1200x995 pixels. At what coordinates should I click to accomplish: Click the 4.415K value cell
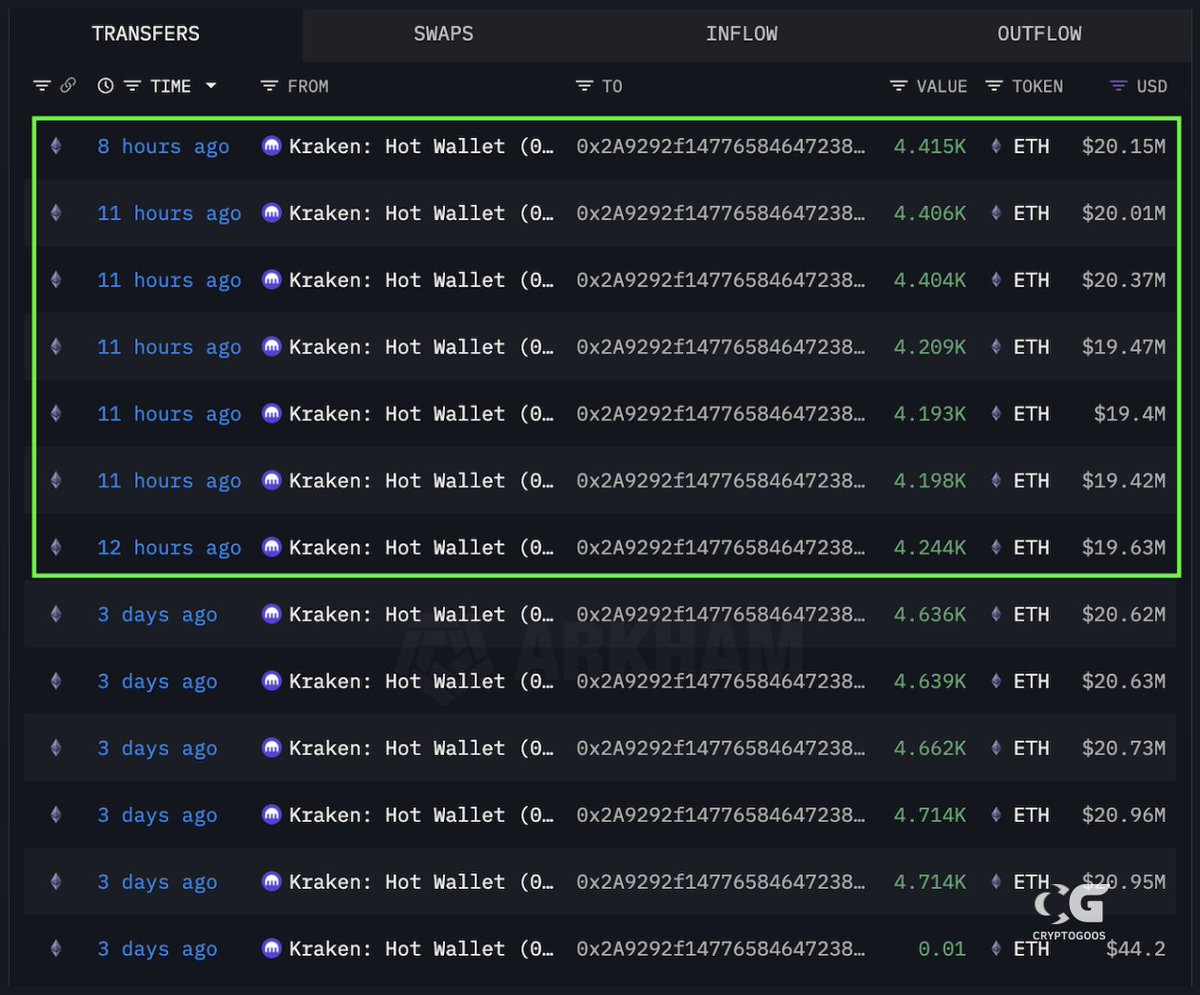[x=930, y=146]
